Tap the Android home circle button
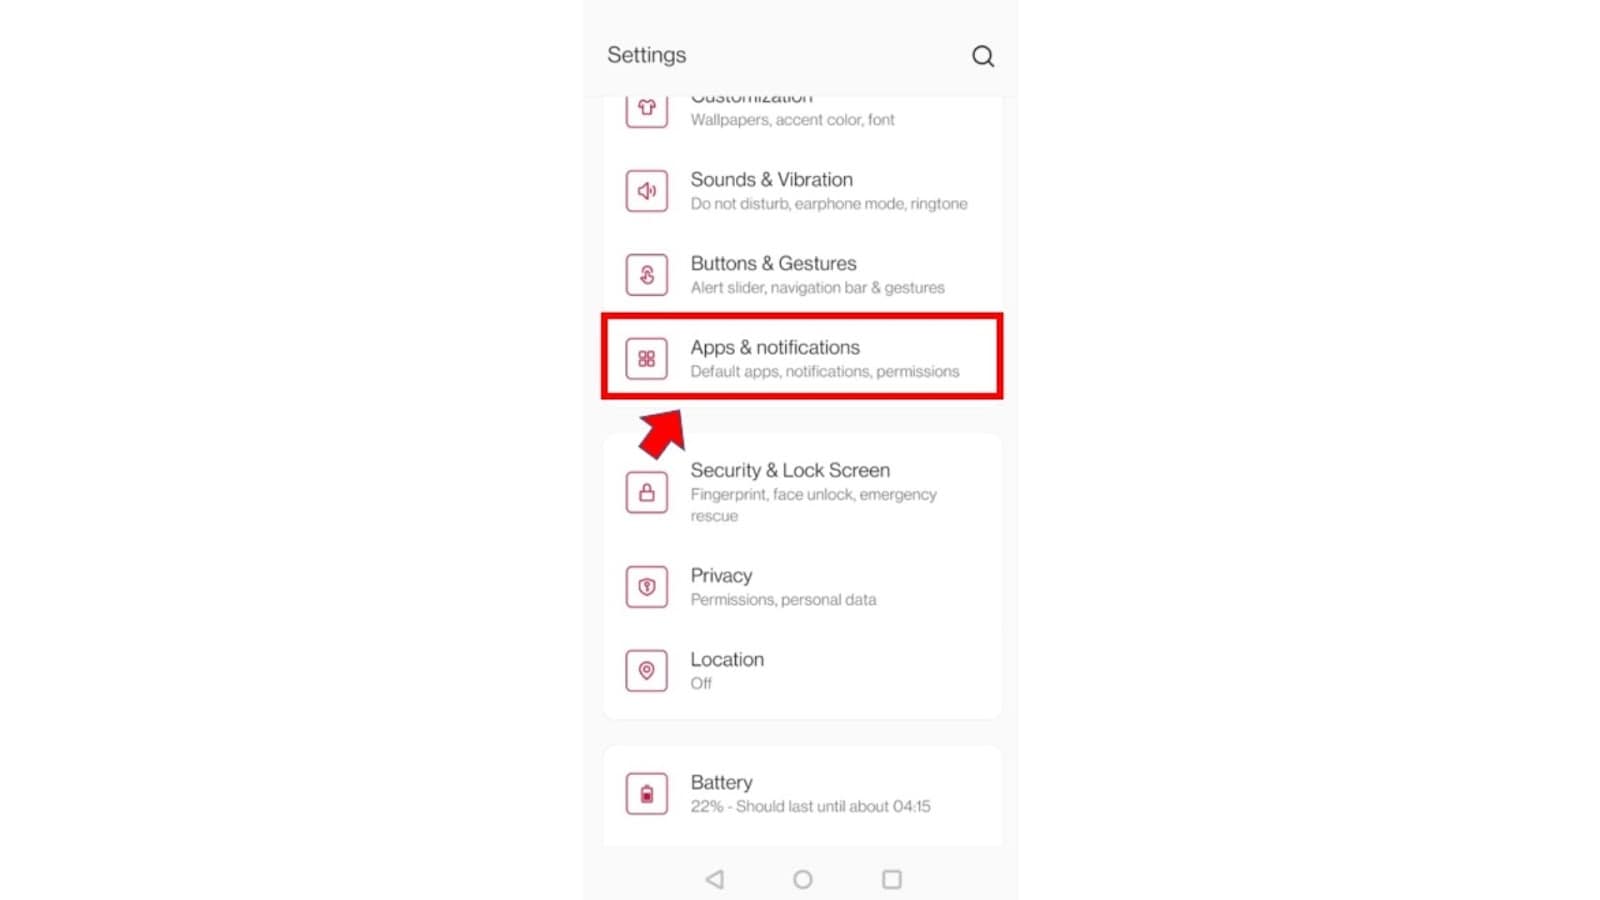This screenshot has width=1600, height=900. 803,879
